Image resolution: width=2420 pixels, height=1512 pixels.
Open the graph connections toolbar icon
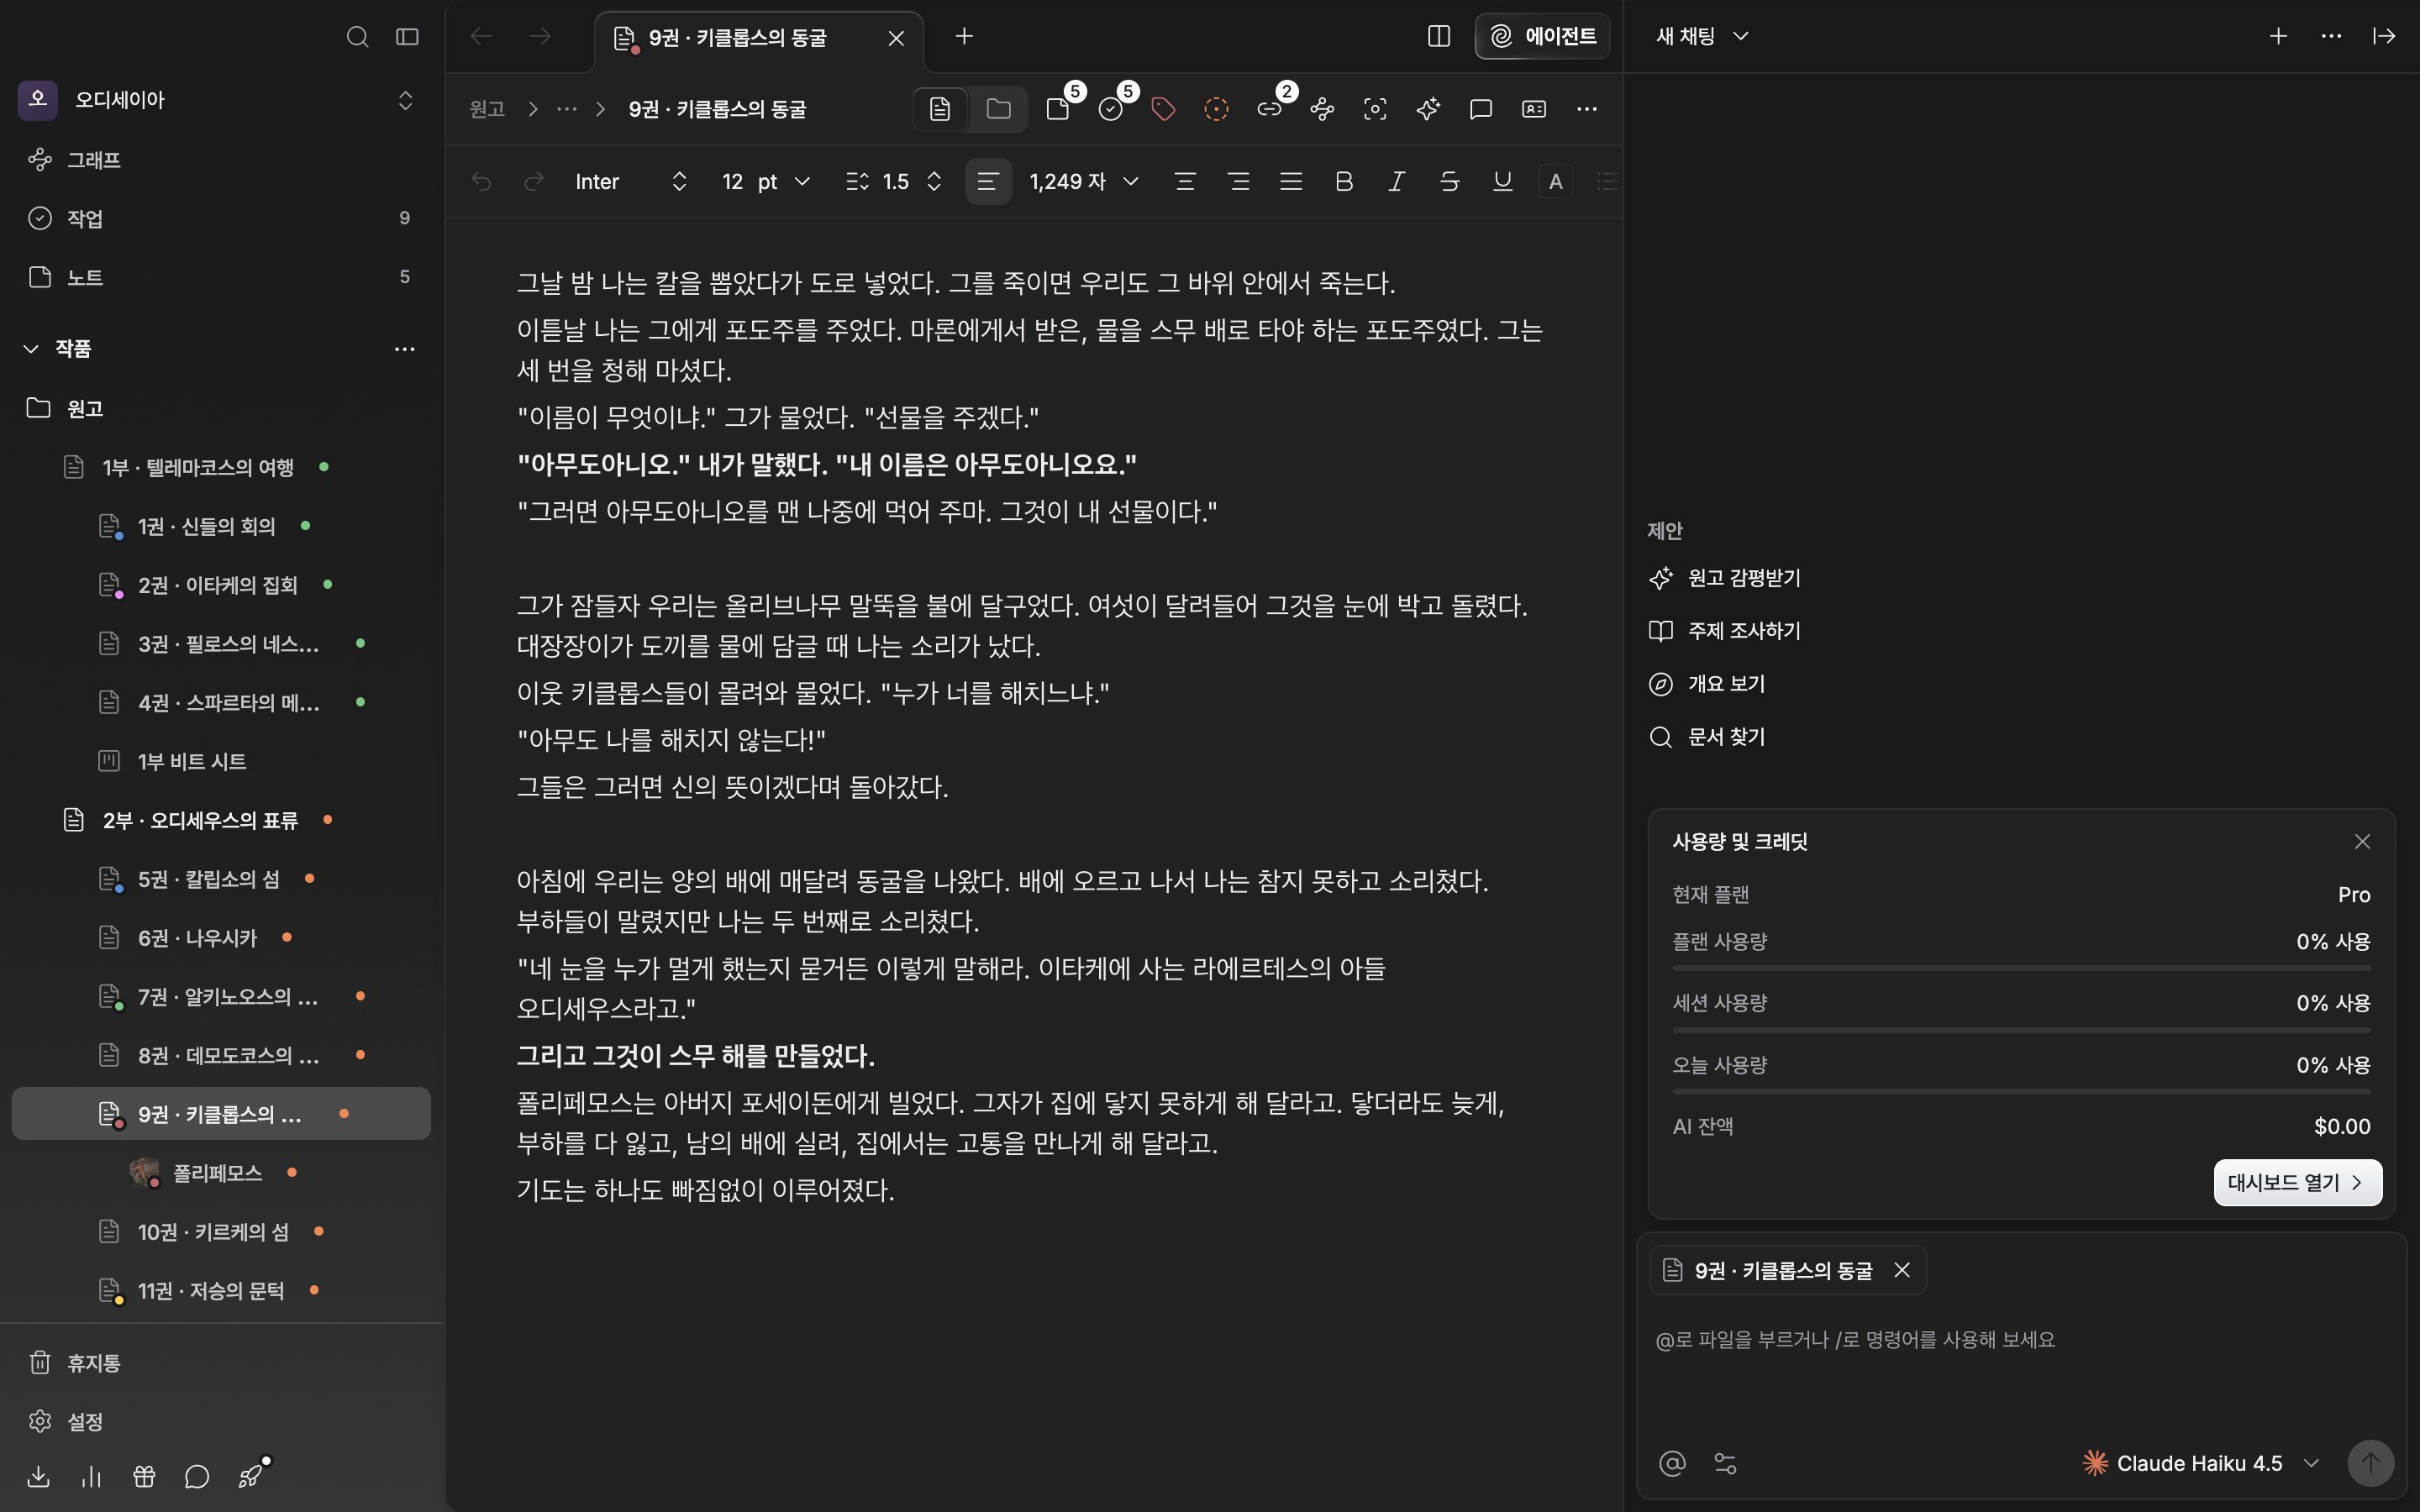coord(1322,109)
